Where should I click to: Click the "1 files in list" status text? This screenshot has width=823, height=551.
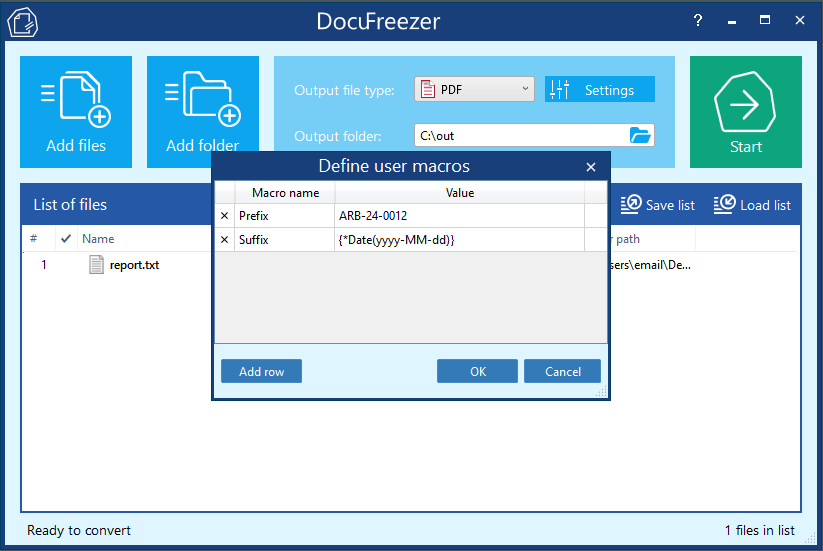click(759, 531)
